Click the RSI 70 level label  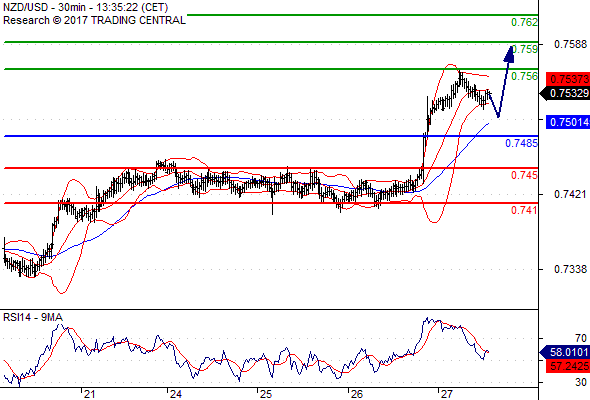(581, 338)
